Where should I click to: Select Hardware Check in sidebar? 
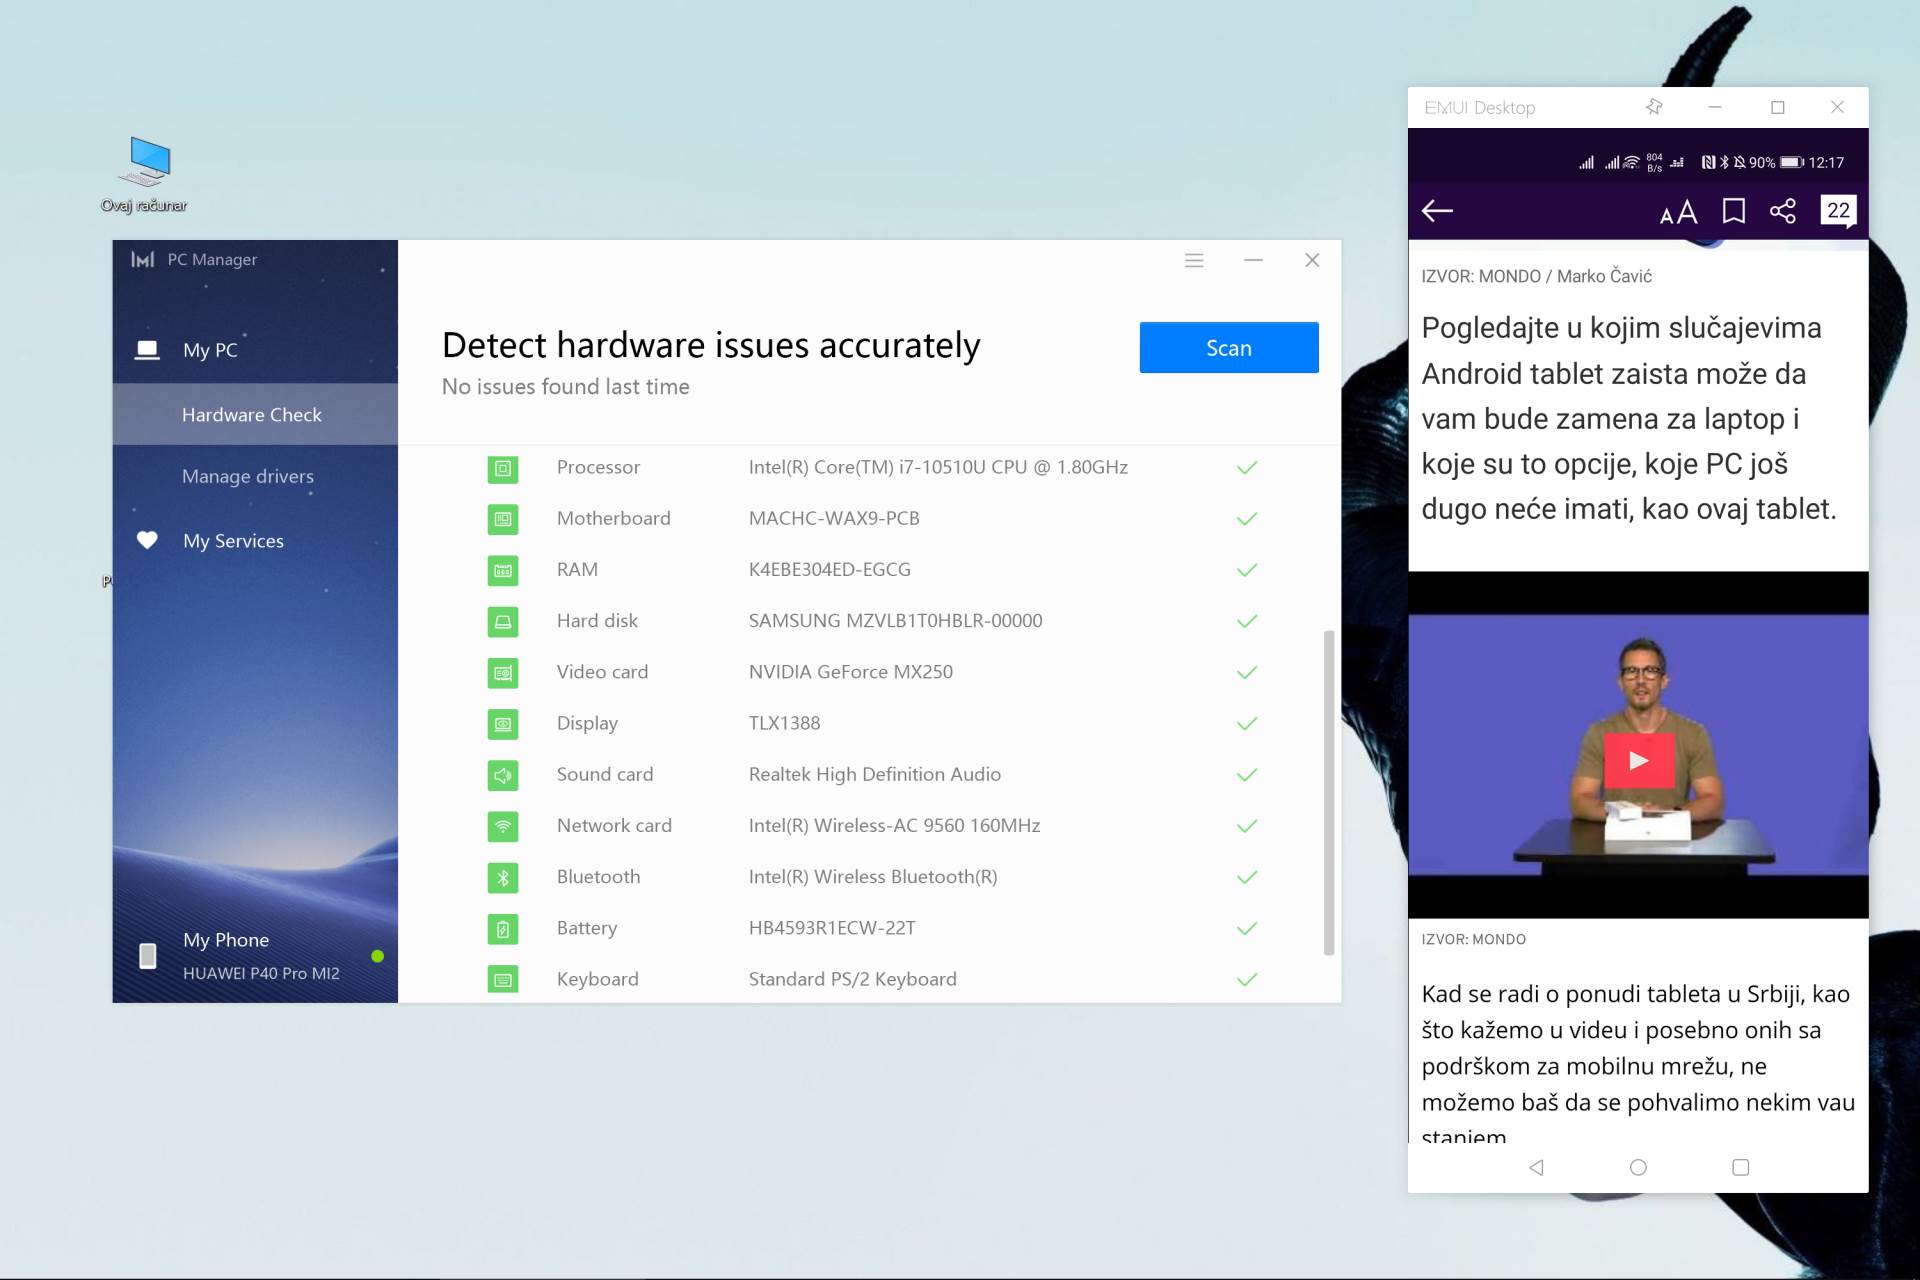(252, 414)
